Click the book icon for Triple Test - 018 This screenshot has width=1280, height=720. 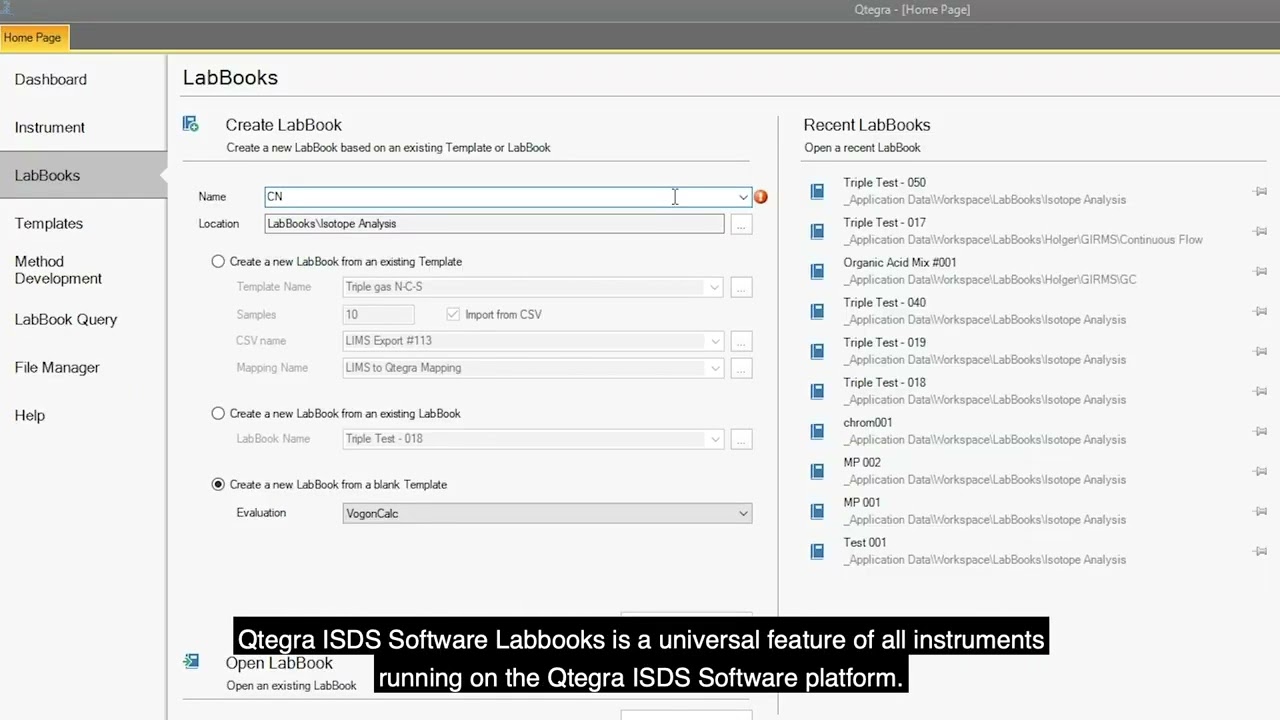pyautogui.click(x=817, y=391)
